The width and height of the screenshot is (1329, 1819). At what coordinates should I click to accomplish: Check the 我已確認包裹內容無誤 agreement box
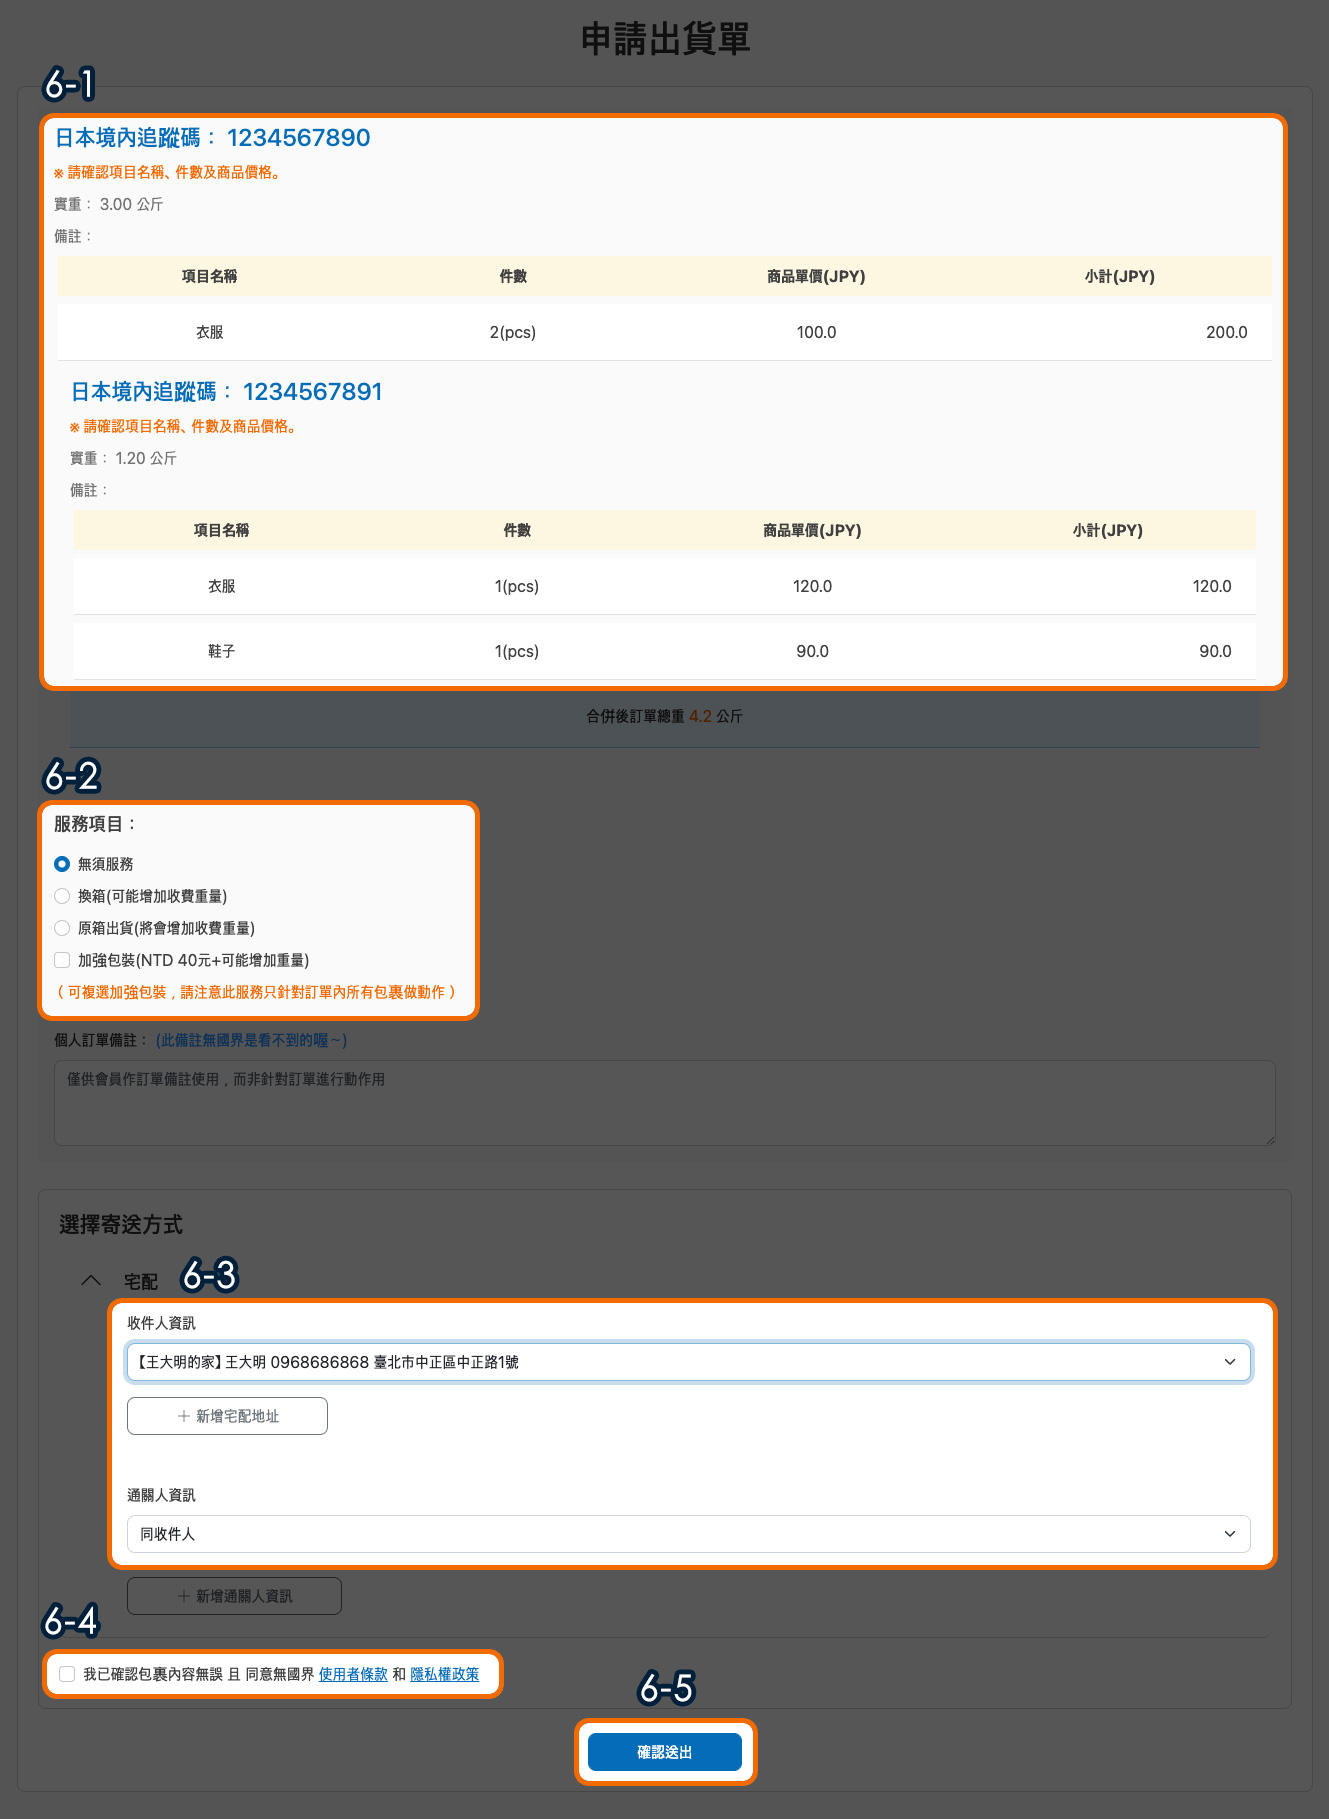pos(67,1674)
